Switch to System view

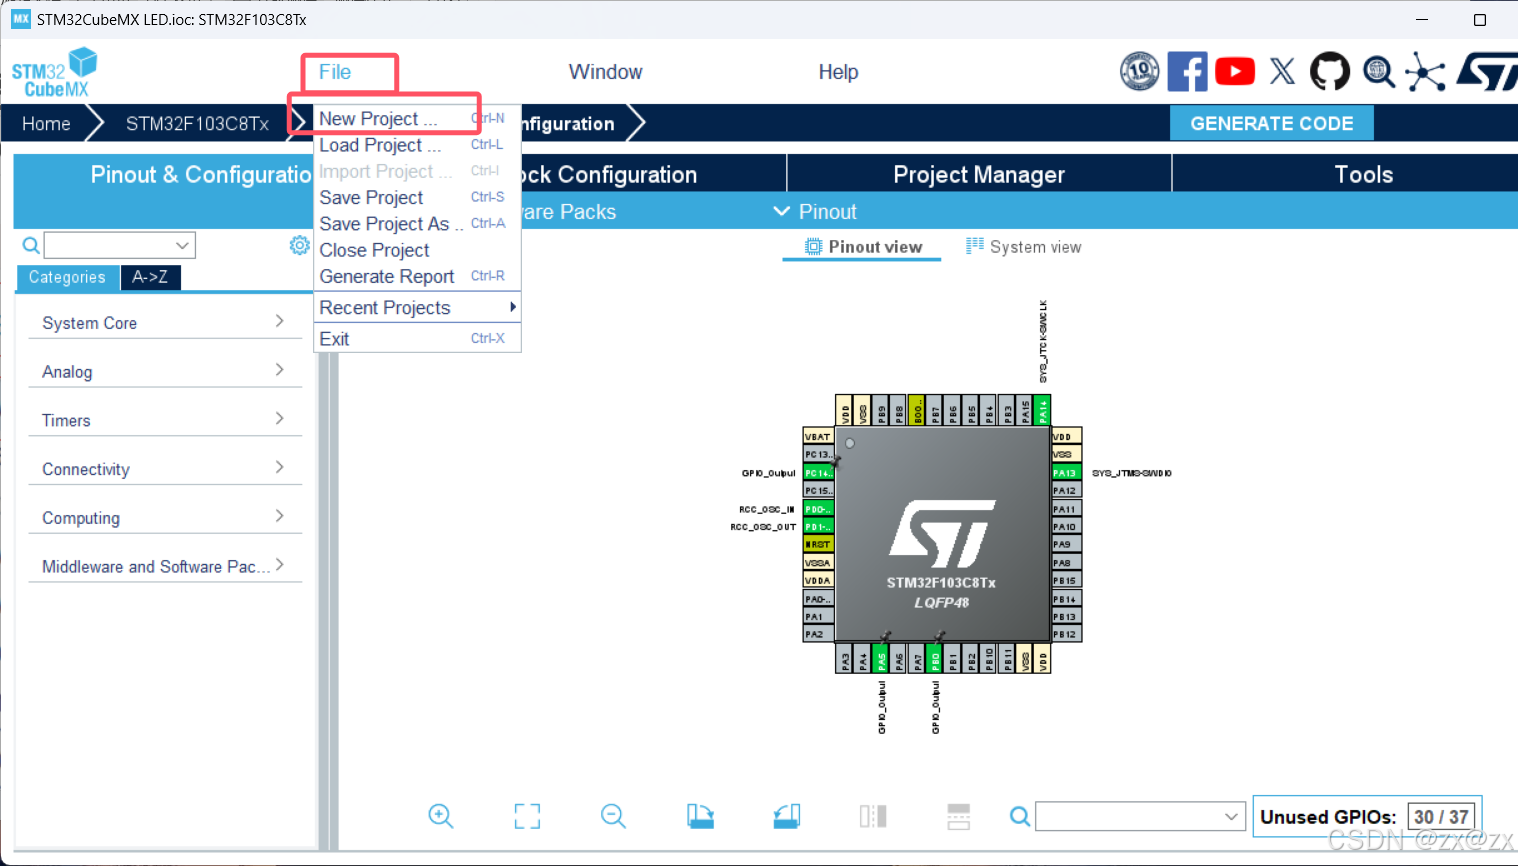tap(1023, 247)
